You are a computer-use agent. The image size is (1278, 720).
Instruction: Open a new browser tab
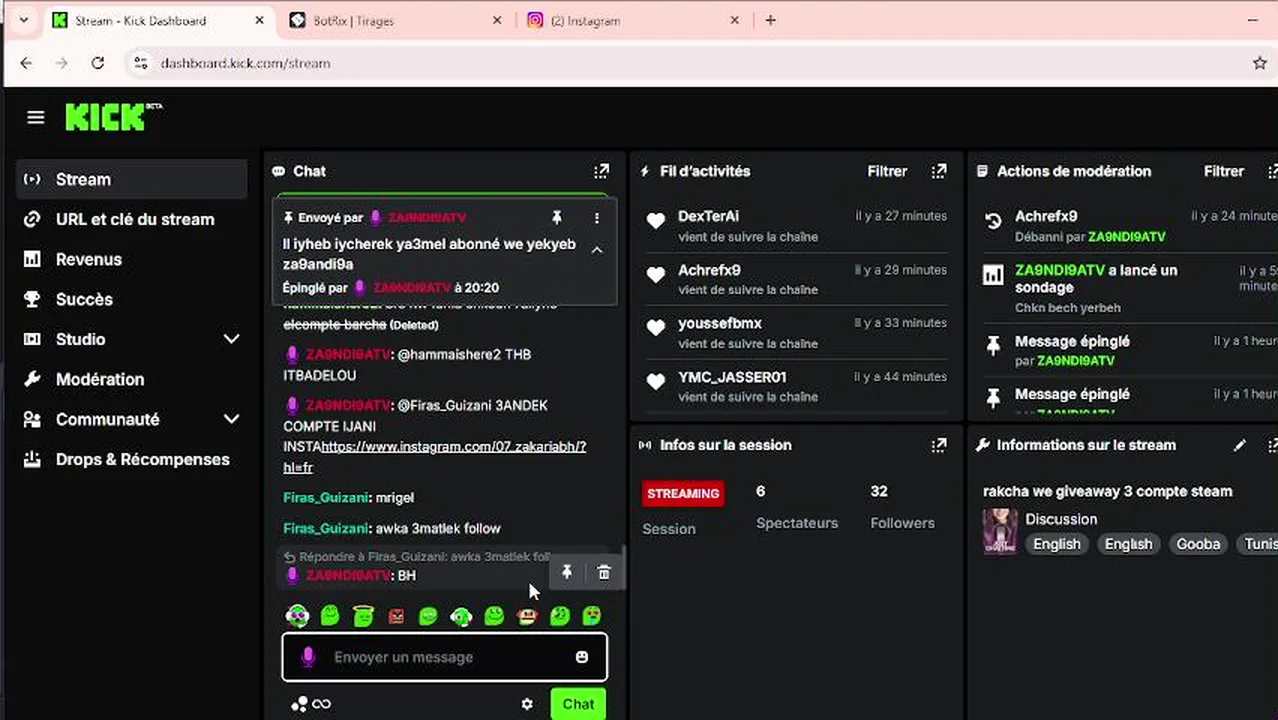click(770, 20)
